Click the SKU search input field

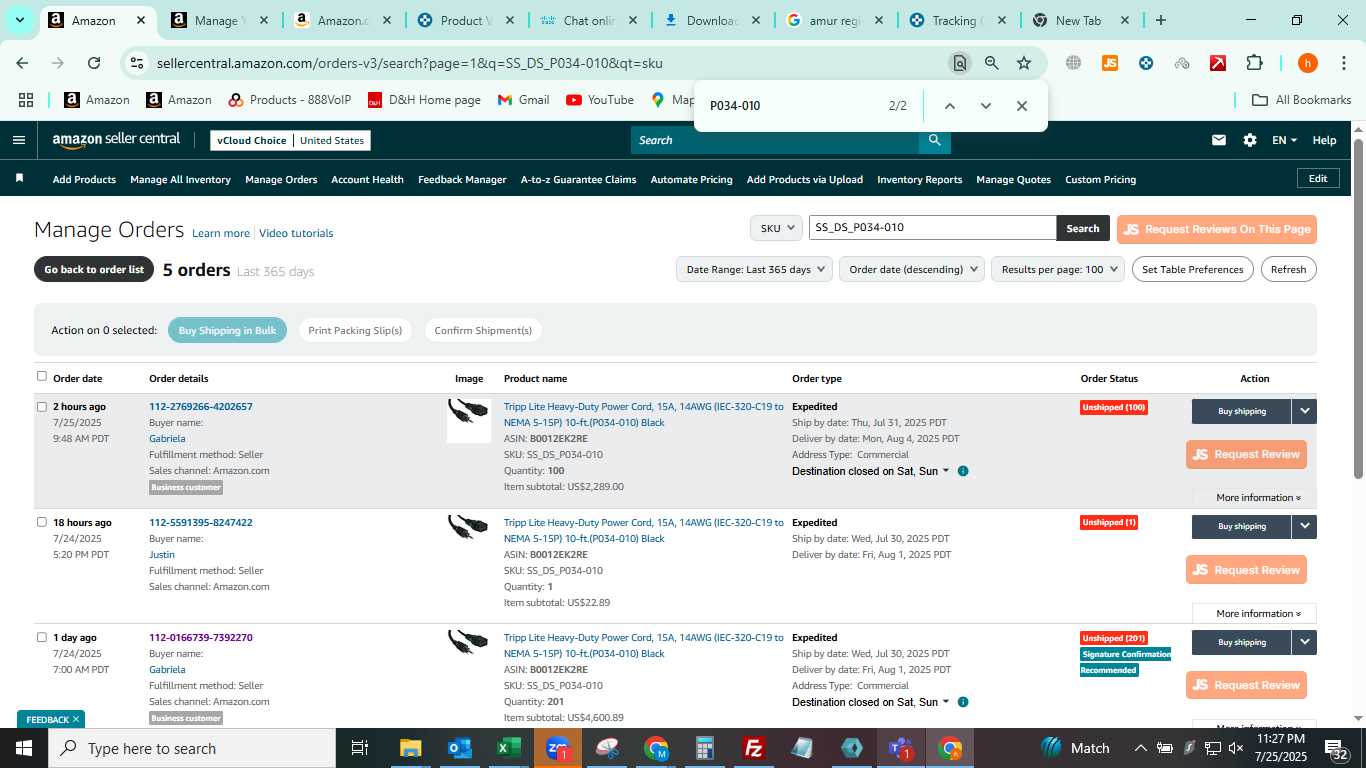(932, 228)
